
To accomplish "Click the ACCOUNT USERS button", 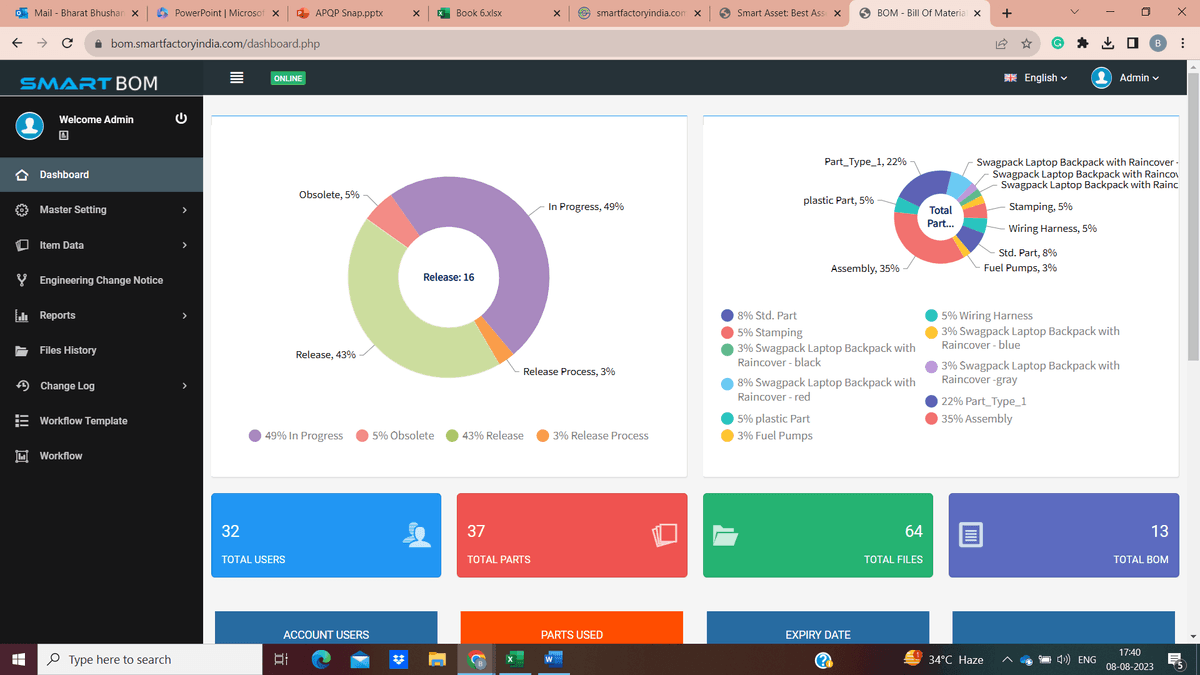I will 326,634.
